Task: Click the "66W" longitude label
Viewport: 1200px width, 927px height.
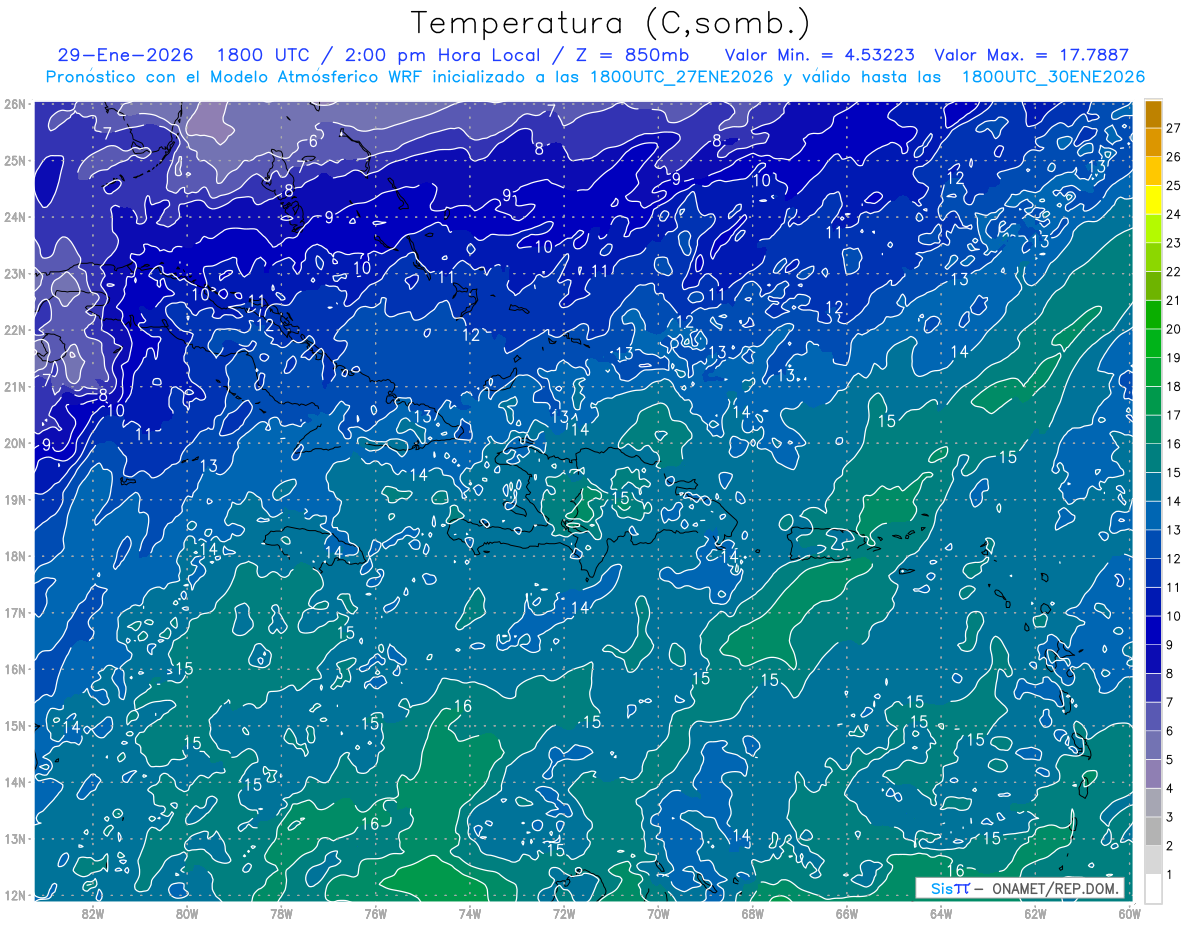Action: tap(846, 913)
